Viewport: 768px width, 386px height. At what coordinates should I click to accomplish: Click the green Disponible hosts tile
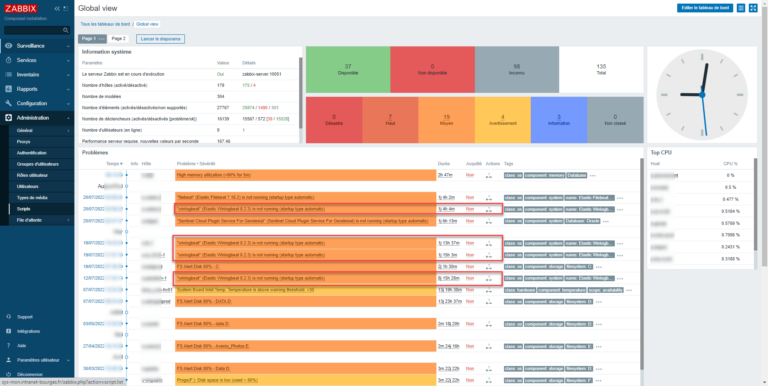pyautogui.click(x=348, y=70)
